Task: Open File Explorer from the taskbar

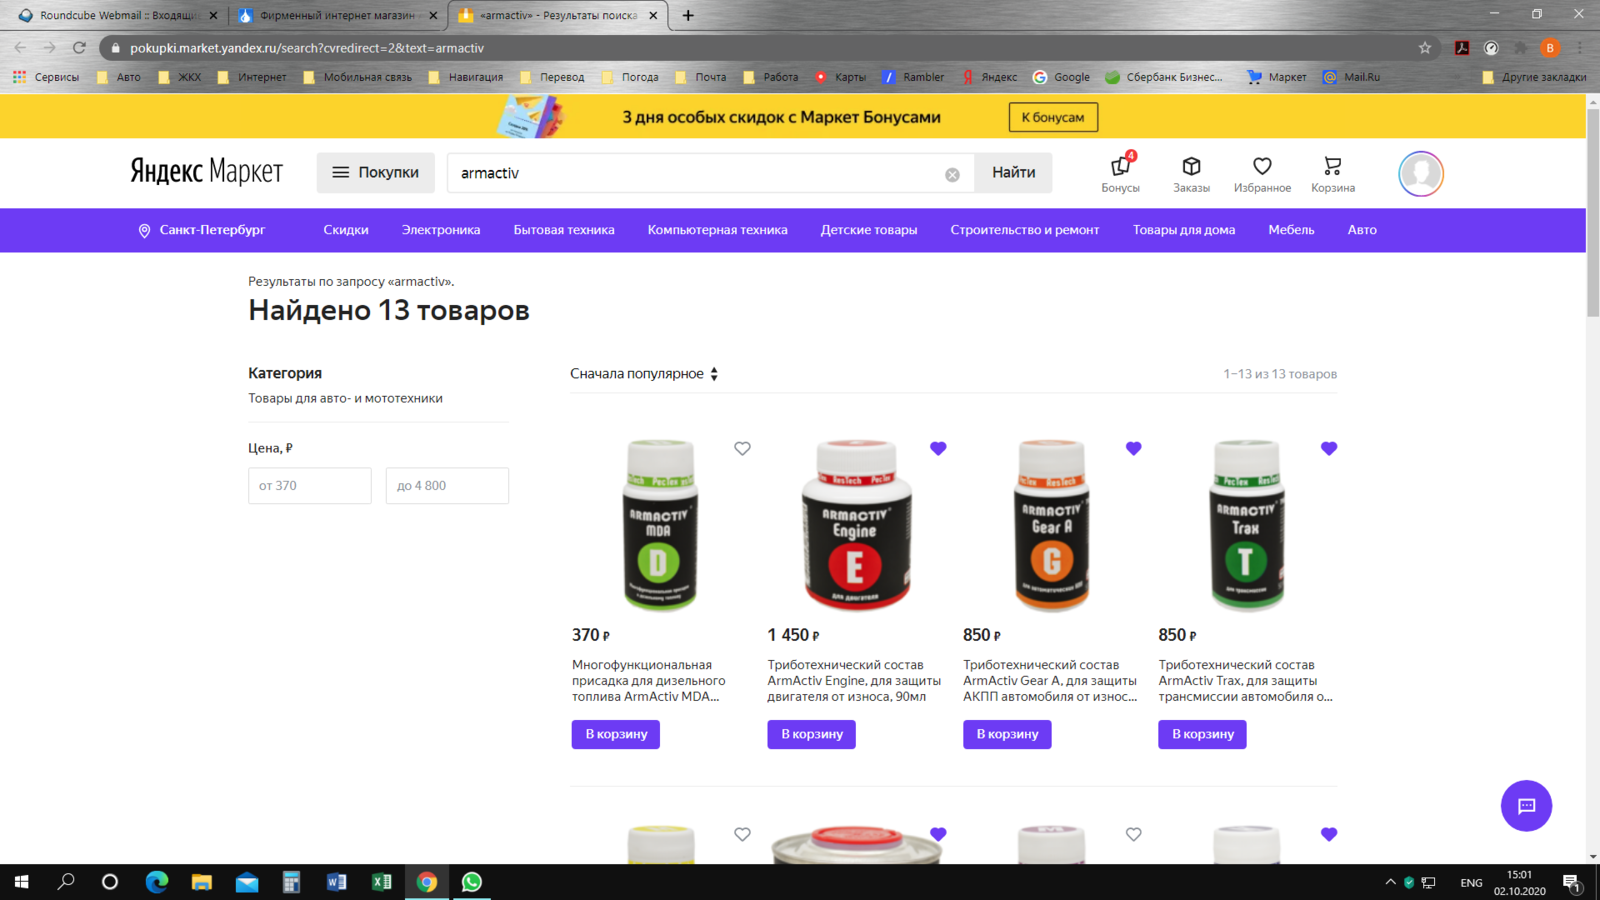Action: pyautogui.click(x=202, y=882)
